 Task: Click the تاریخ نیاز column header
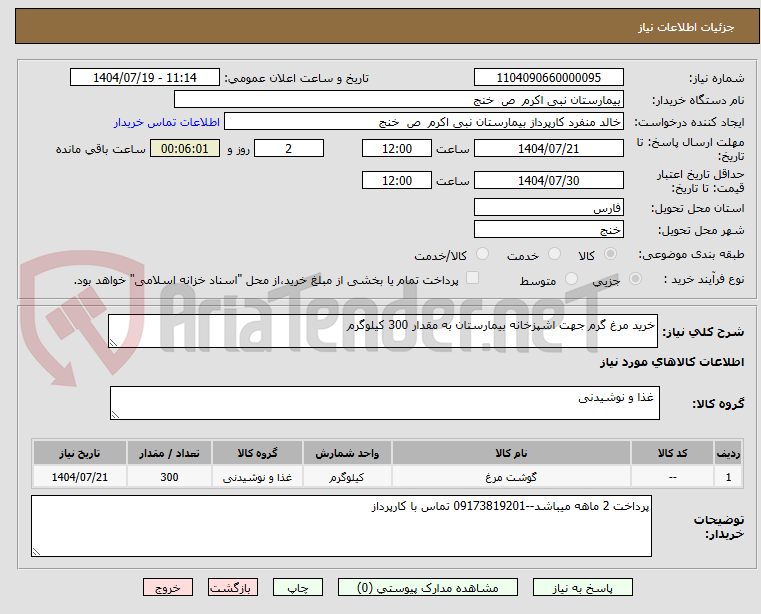(x=80, y=453)
